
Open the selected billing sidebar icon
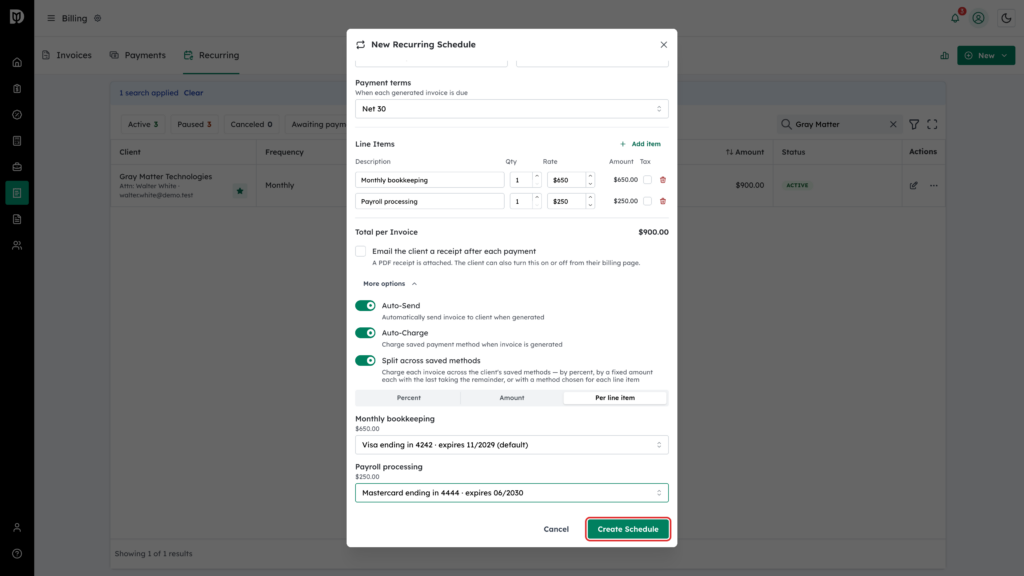[x=17, y=193]
